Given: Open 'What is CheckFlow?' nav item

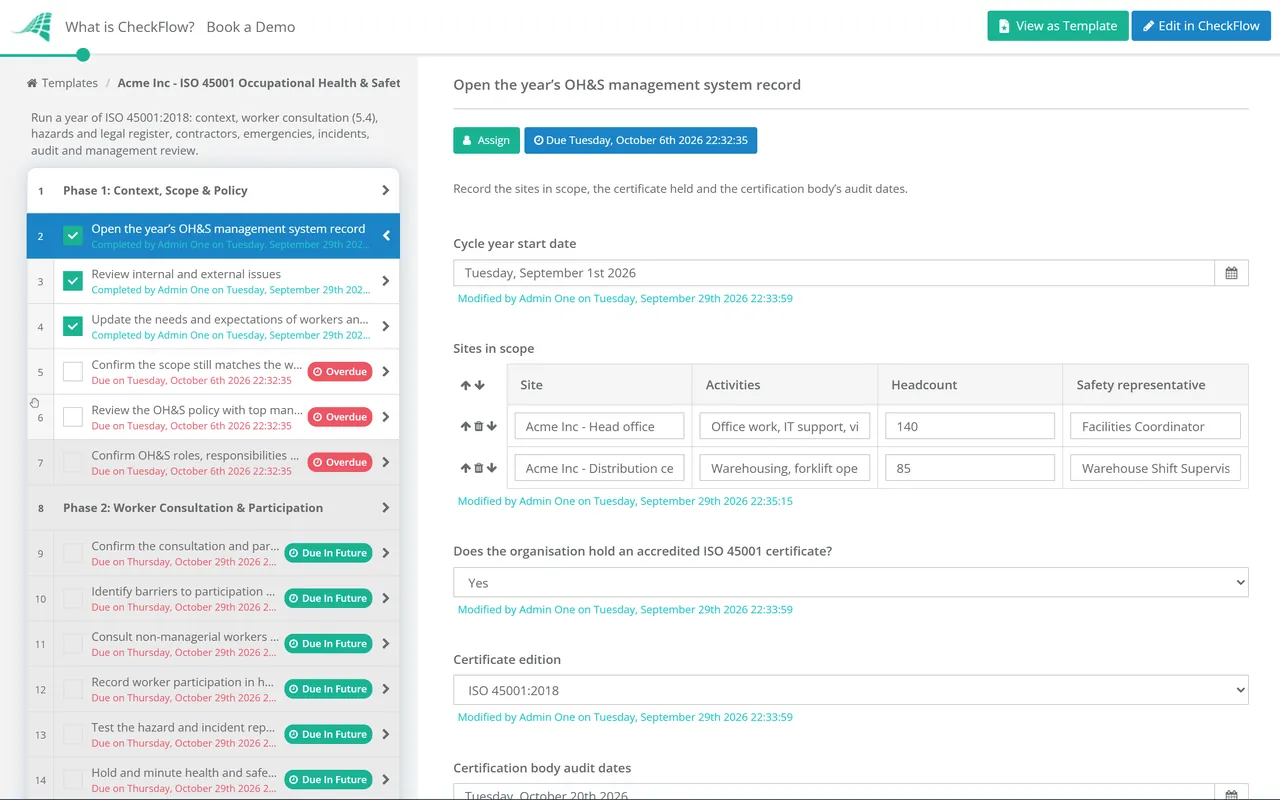Looking at the screenshot, I should click(x=130, y=27).
